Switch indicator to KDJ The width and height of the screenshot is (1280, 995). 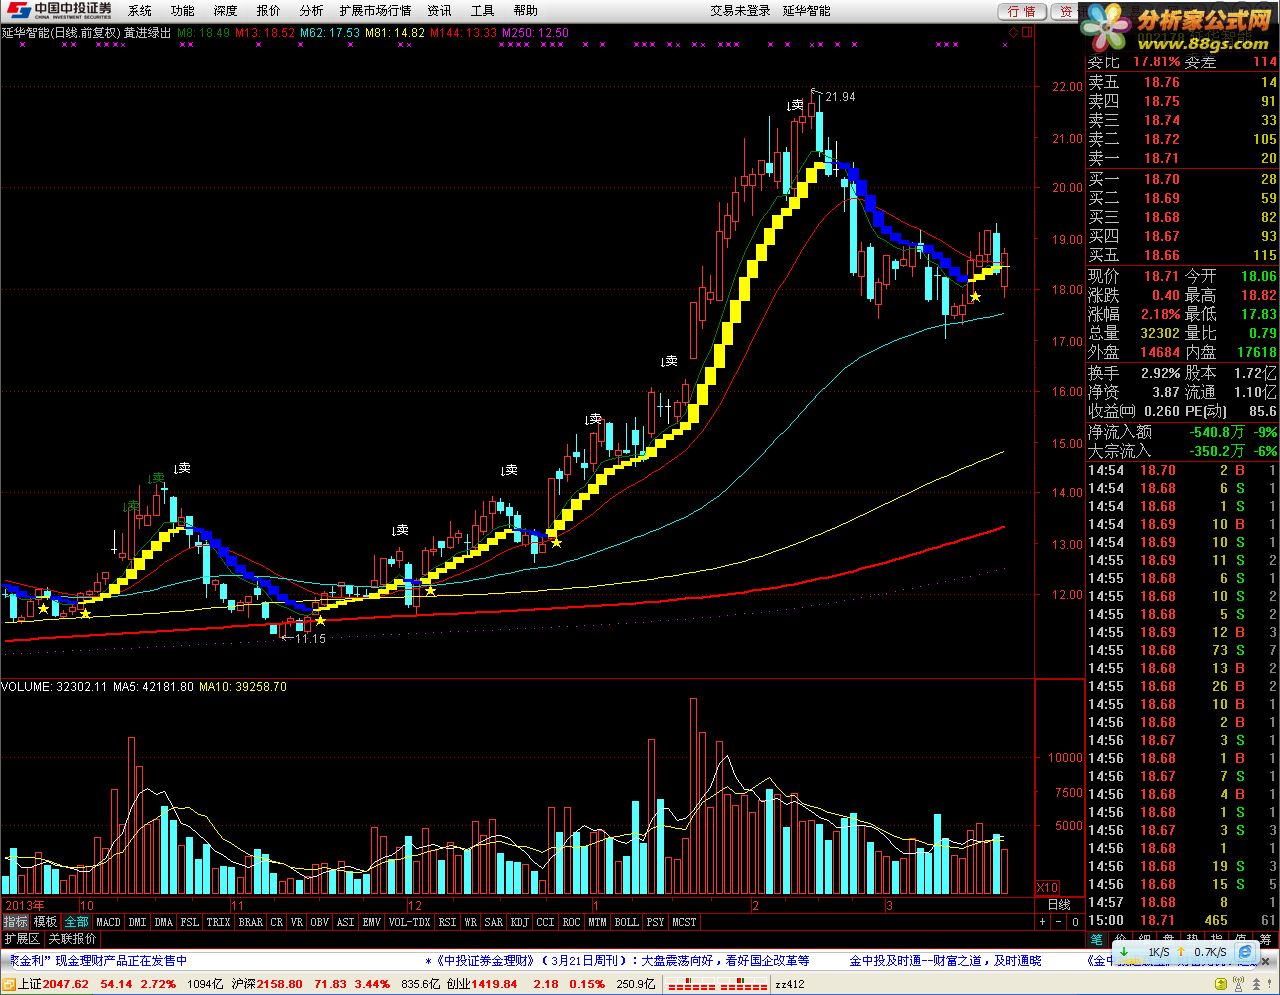[519, 922]
